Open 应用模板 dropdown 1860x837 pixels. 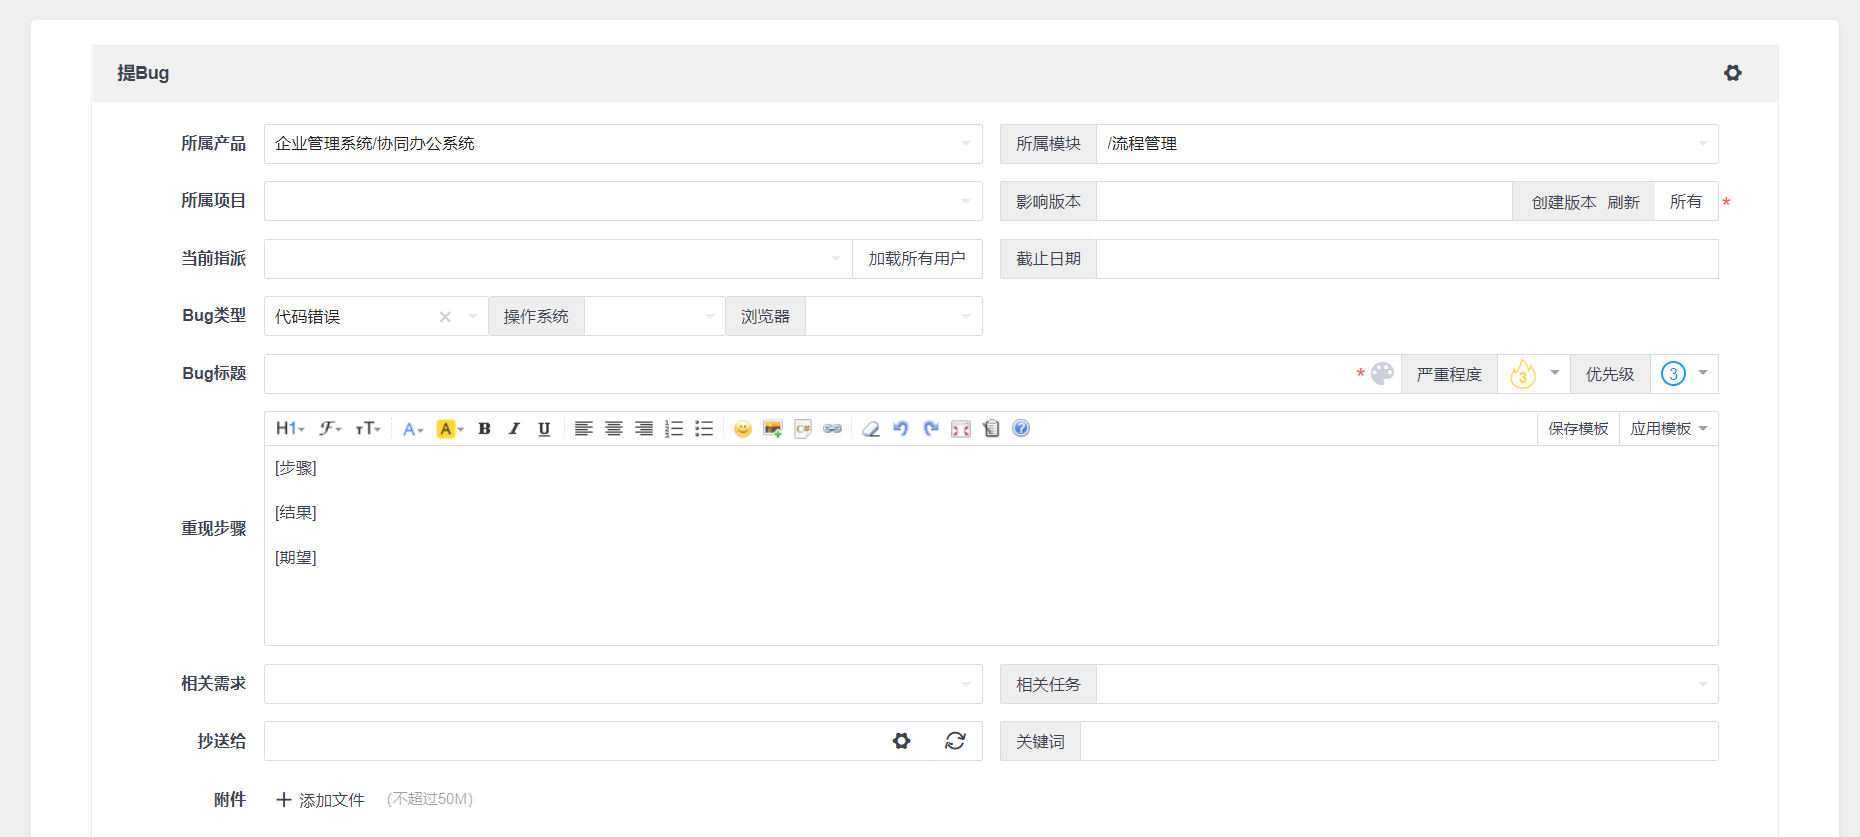tap(1669, 428)
